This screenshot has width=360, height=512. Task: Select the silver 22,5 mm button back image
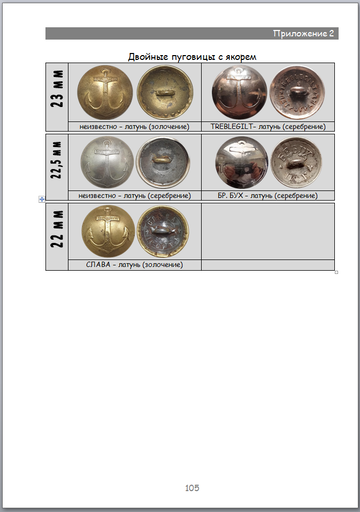click(x=163, y=162)
